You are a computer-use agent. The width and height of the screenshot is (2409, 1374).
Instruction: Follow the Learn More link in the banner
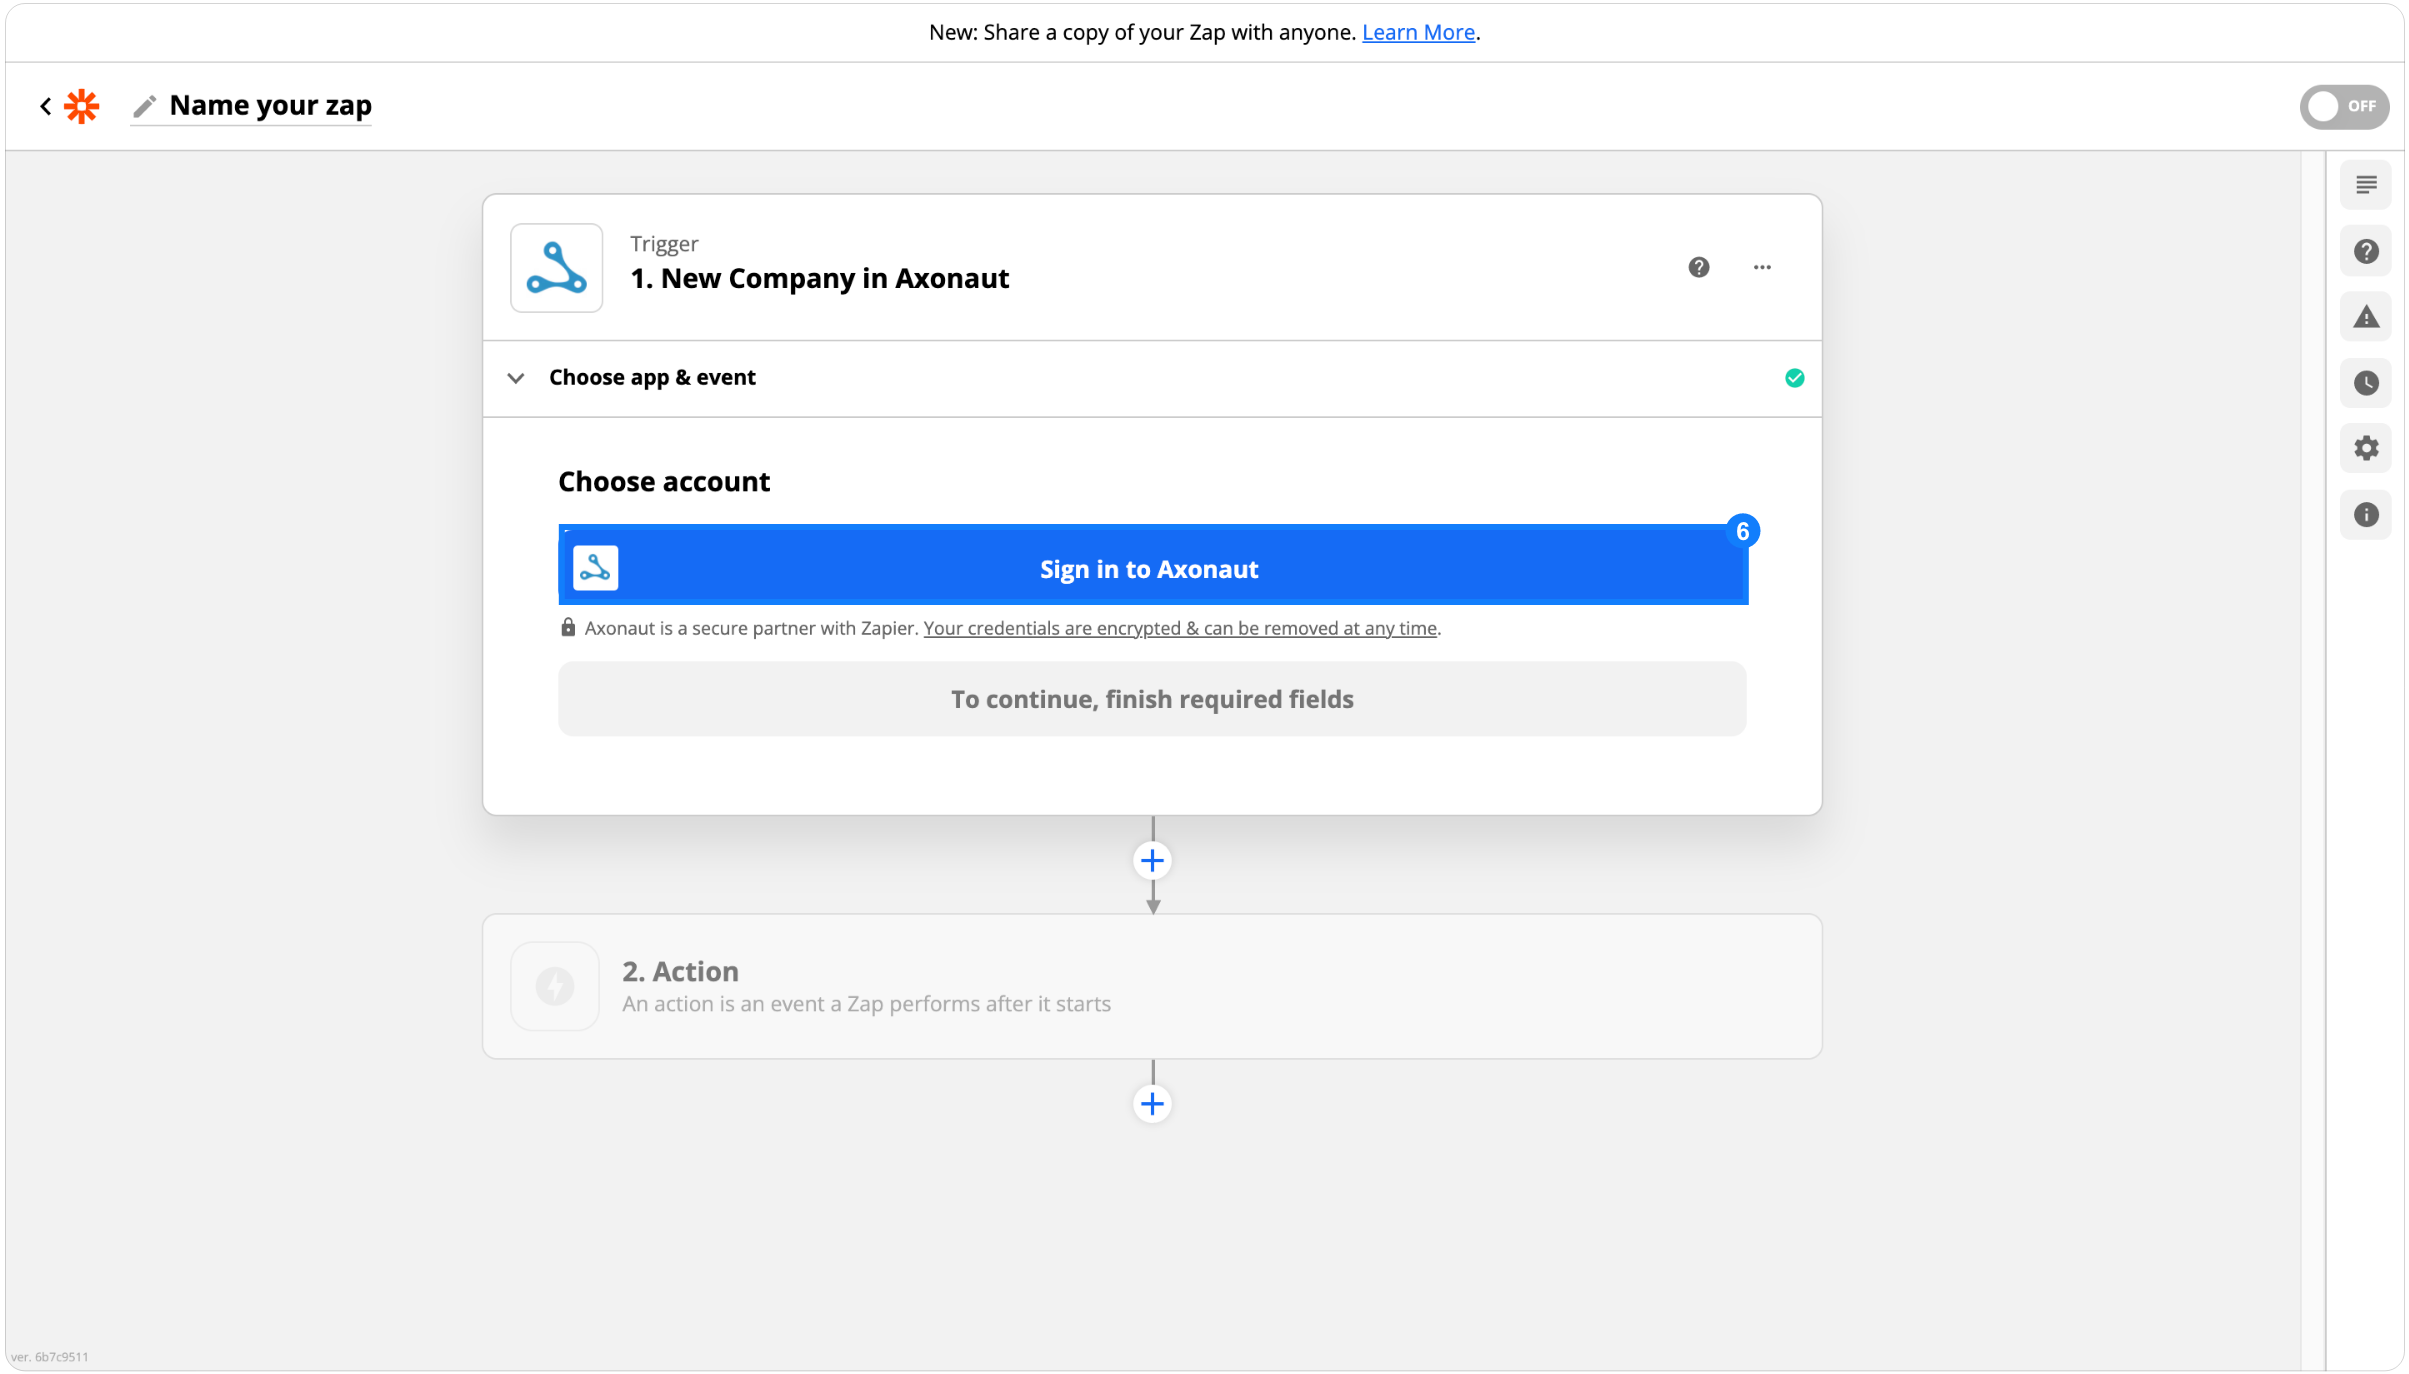coord(1418,32)
